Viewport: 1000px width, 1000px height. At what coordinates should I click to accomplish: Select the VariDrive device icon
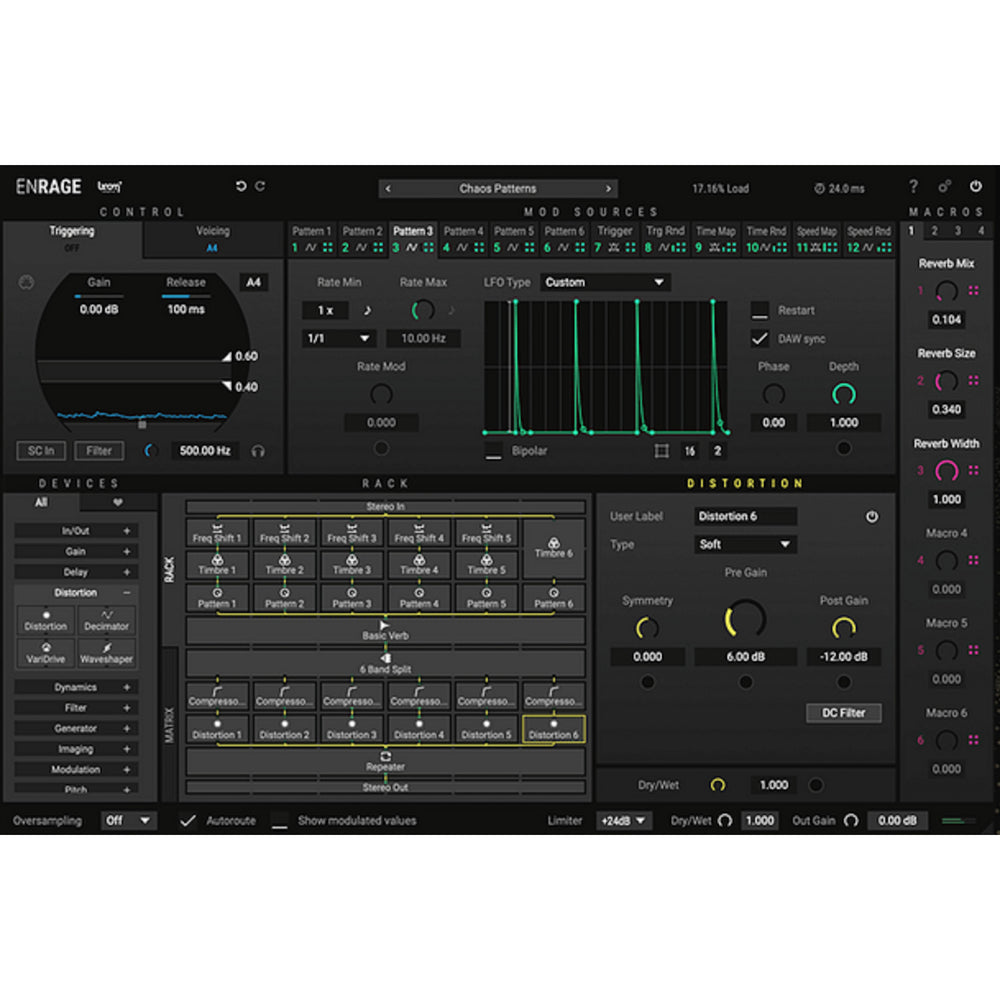pos(45,653)
